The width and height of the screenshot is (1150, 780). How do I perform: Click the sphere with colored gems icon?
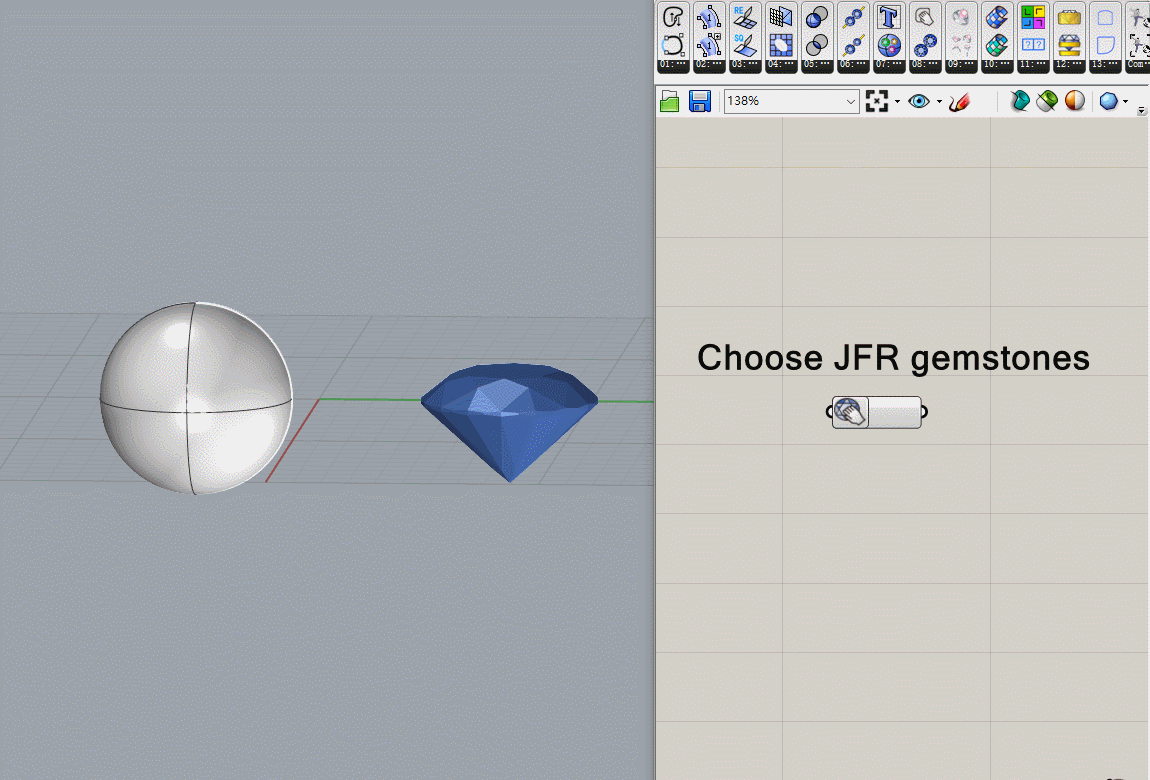click(x=889, y=45)
